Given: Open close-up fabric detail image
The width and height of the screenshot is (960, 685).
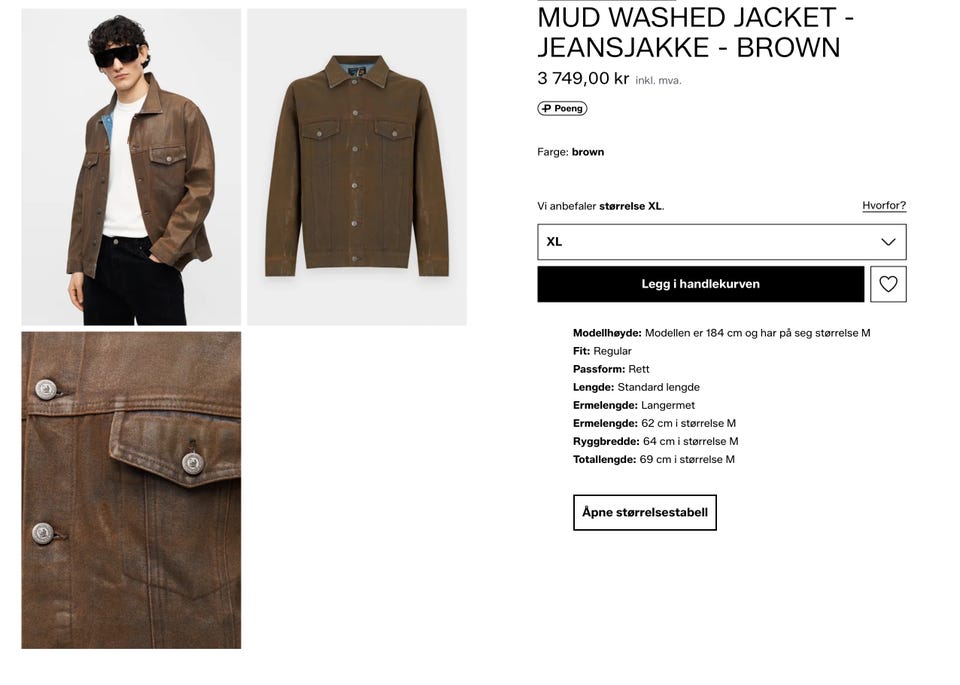Looking at the screenshot, I should coord(131,490).
